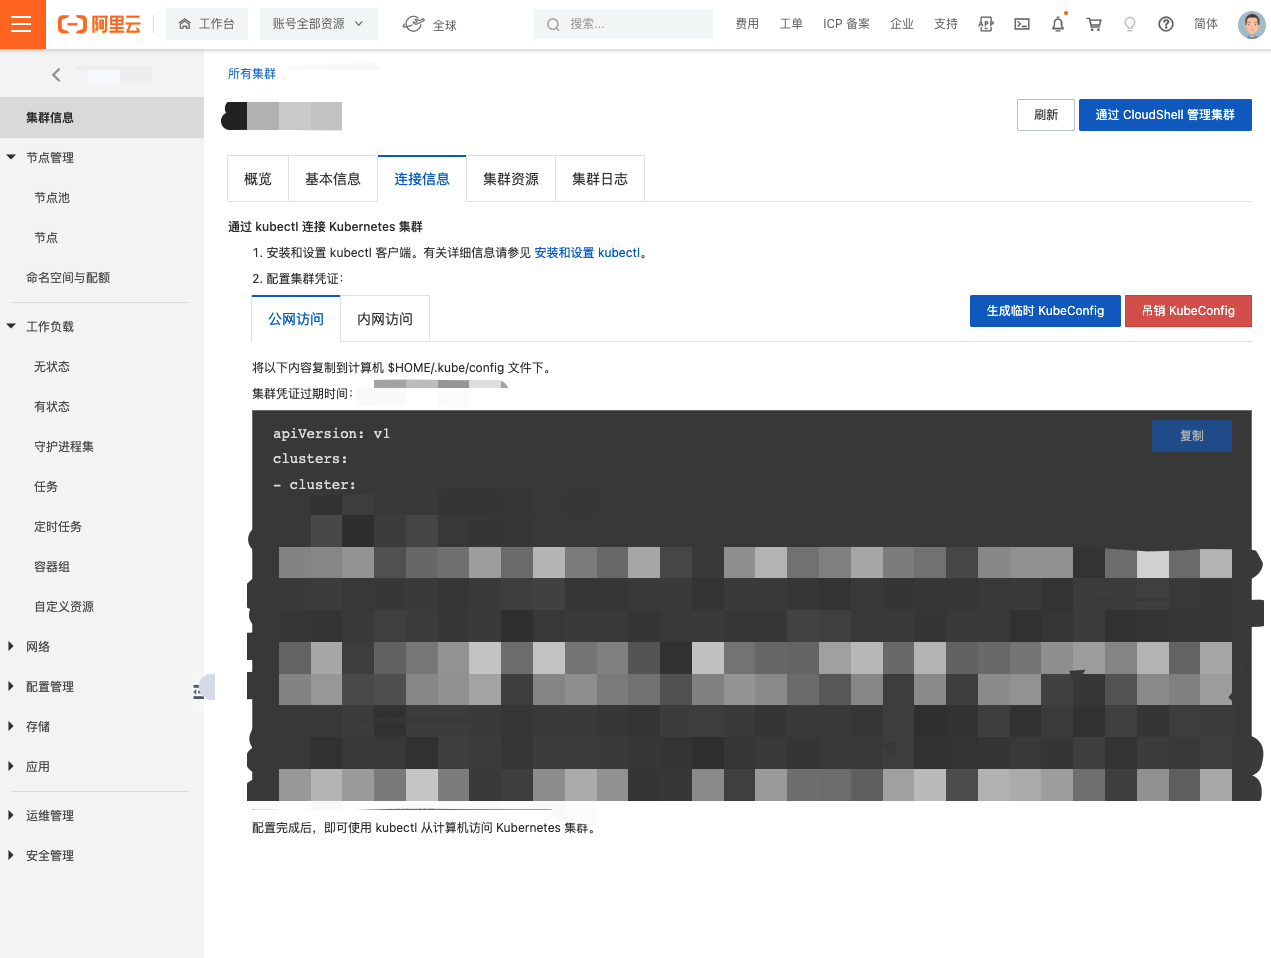Viewport: 1271px width, 958px height.
Task: Open the account resources dropdown
Action: [x=318, y=24]
